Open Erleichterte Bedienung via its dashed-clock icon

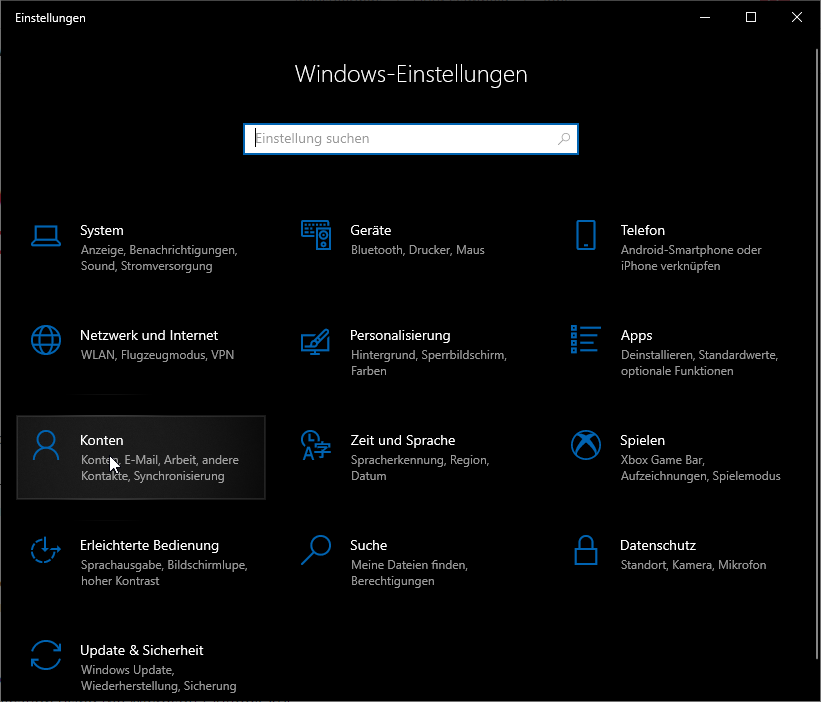click(x=46, y=550)
